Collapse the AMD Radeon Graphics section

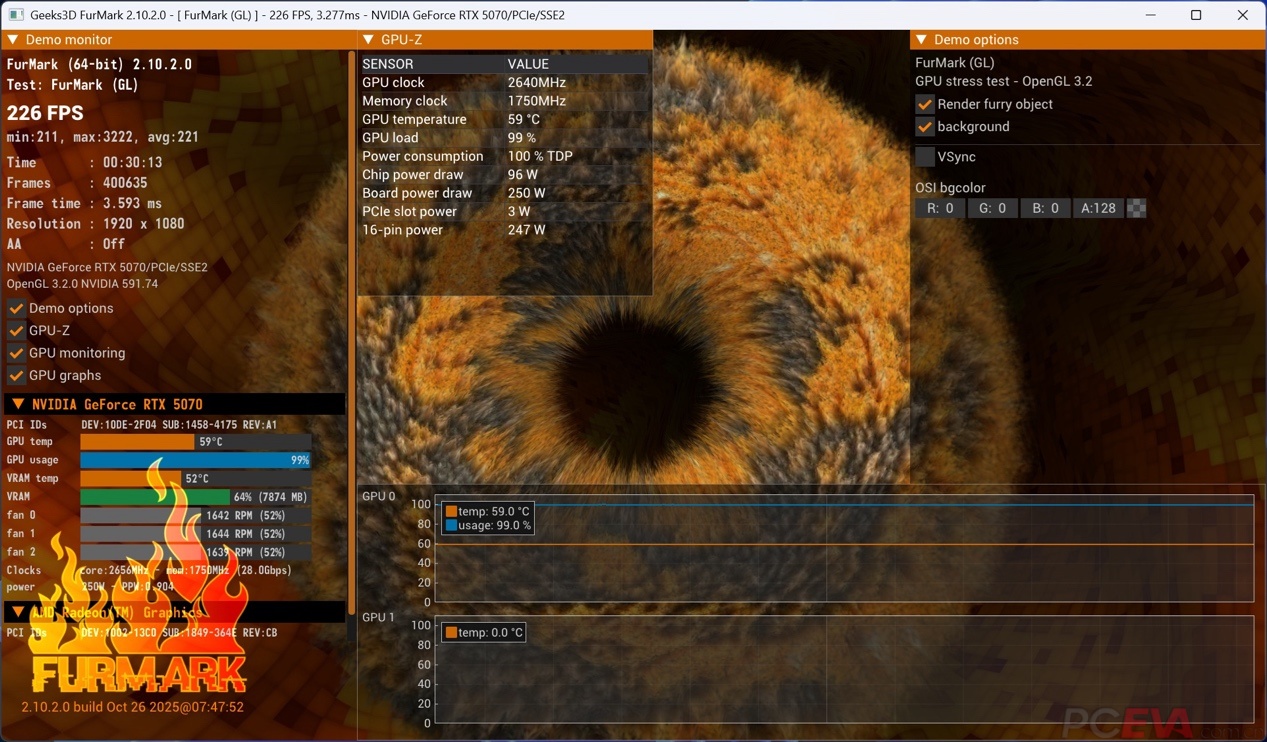click(17, 612)
